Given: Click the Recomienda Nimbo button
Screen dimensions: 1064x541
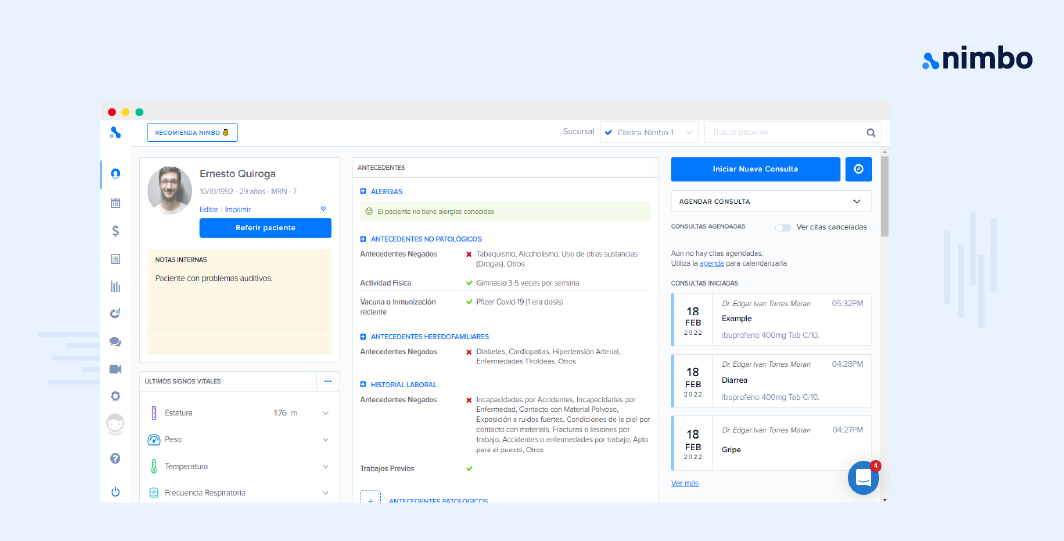Looking at the screenshot, I should pos(192,132).
